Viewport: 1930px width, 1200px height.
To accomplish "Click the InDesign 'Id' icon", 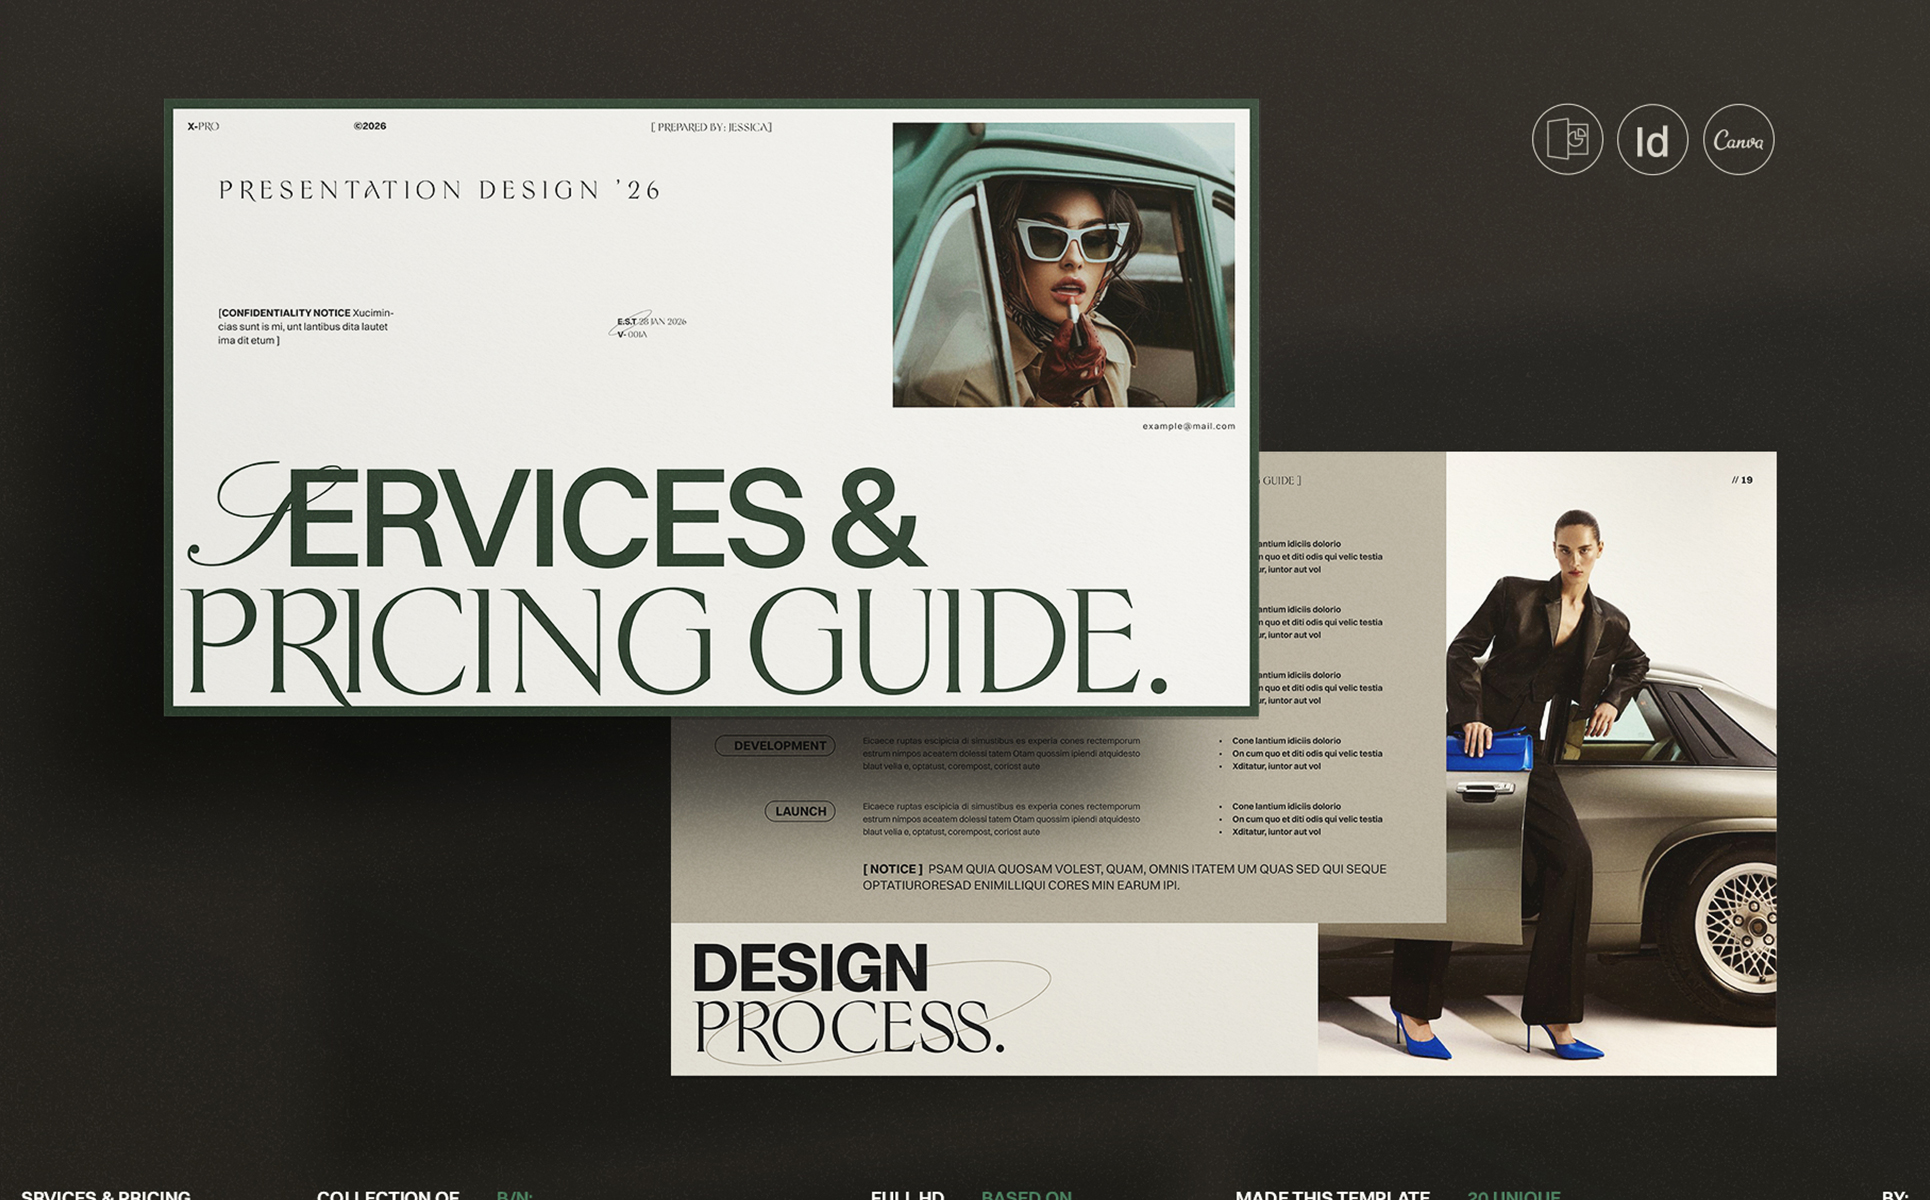I will coord(1652,140).
